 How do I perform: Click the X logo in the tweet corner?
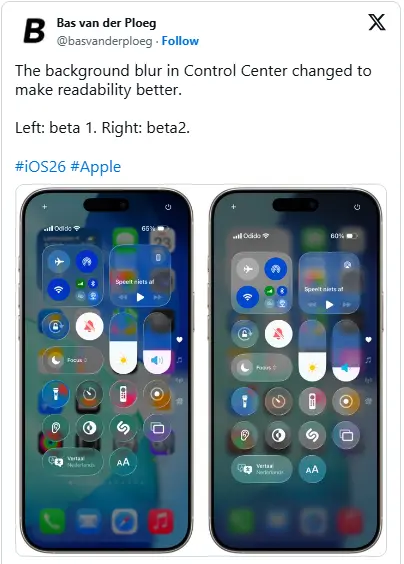tap(377, 22)
